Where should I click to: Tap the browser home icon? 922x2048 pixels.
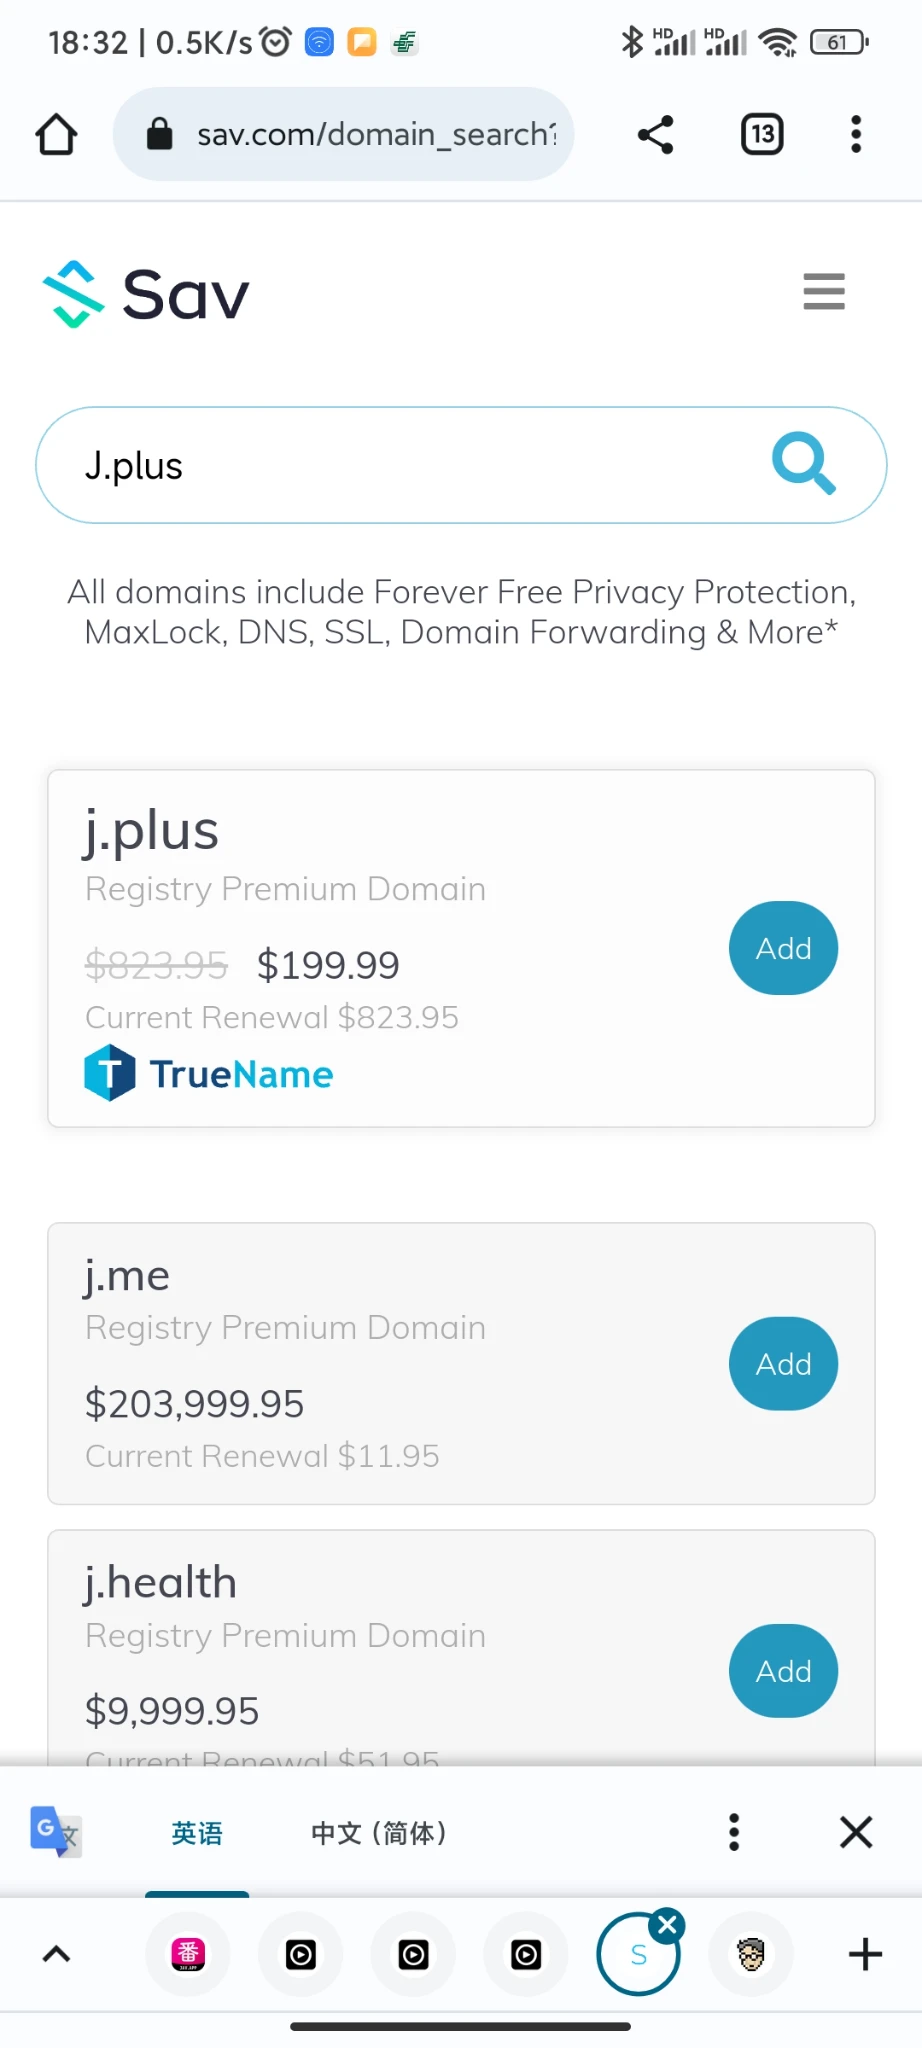point(56,135)
